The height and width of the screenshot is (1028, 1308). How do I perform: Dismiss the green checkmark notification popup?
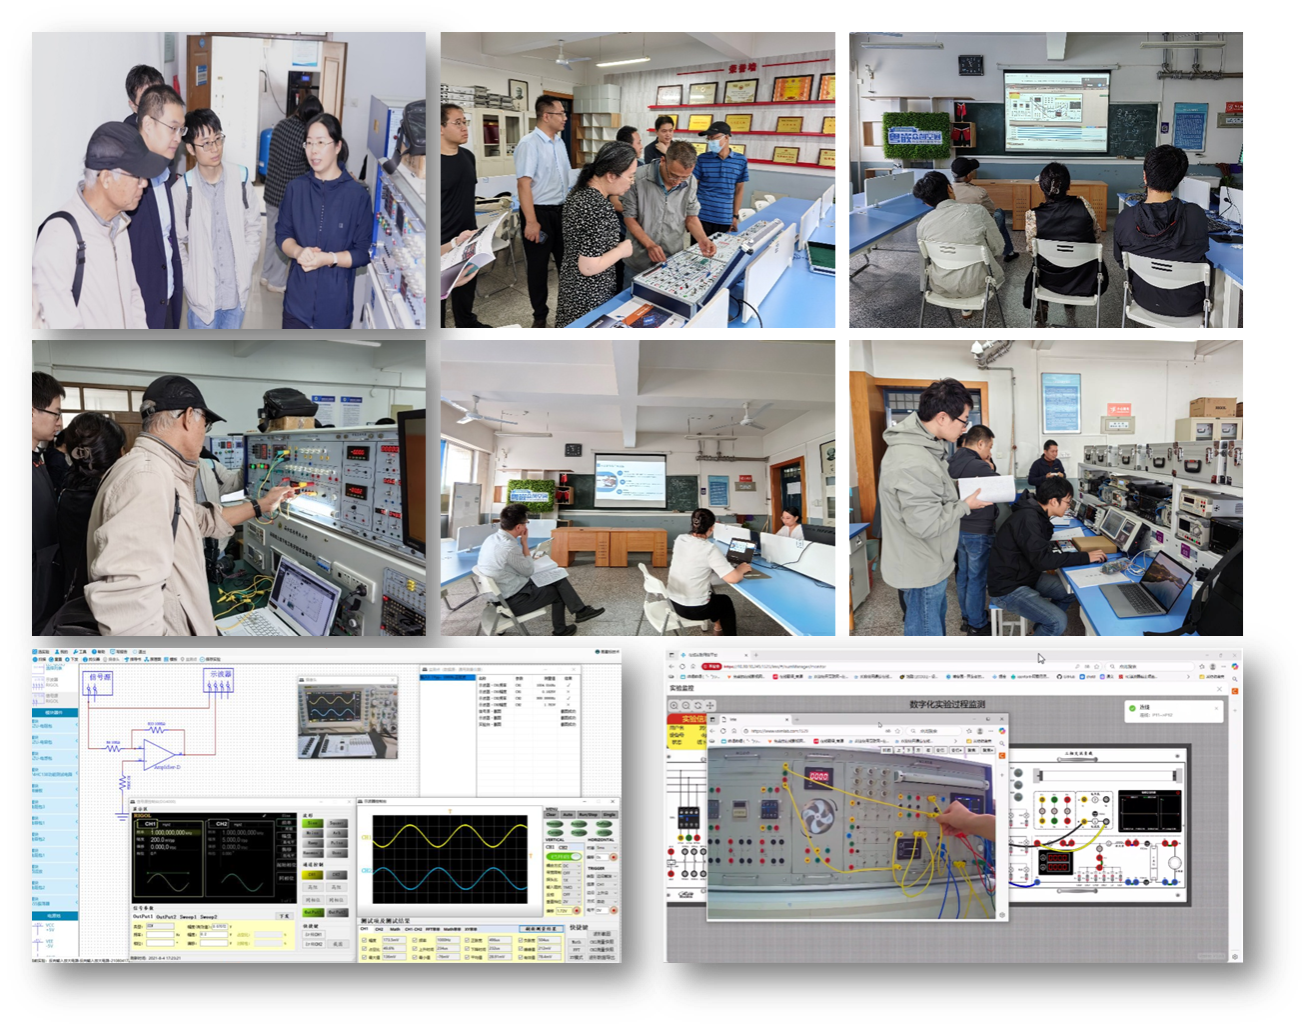point(1217,707)
